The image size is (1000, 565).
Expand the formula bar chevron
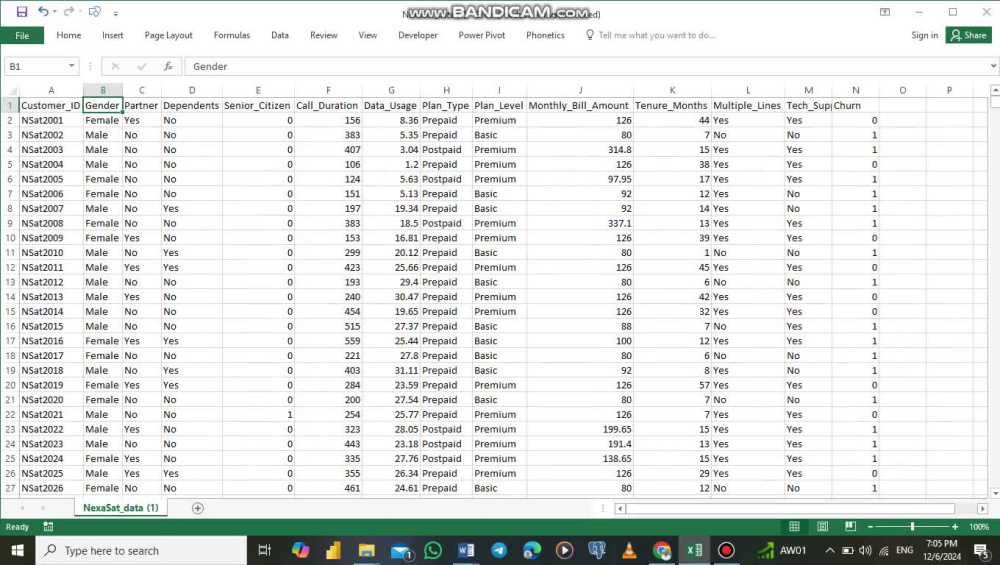pyautogui.click(x=993, y=66)
